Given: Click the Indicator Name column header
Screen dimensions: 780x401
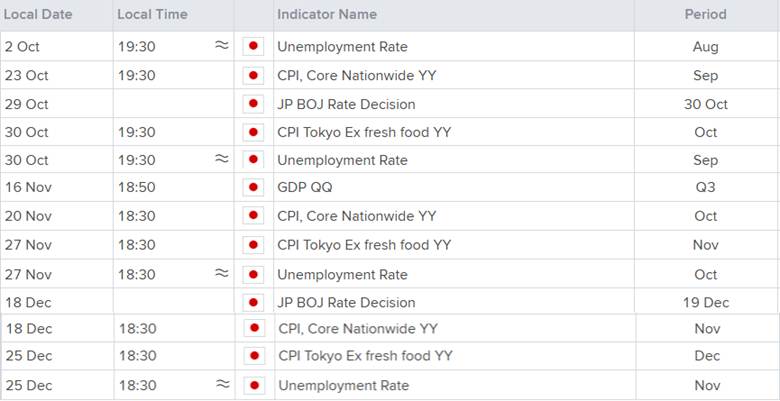Looking at the screenshot, I should [327, 15].
